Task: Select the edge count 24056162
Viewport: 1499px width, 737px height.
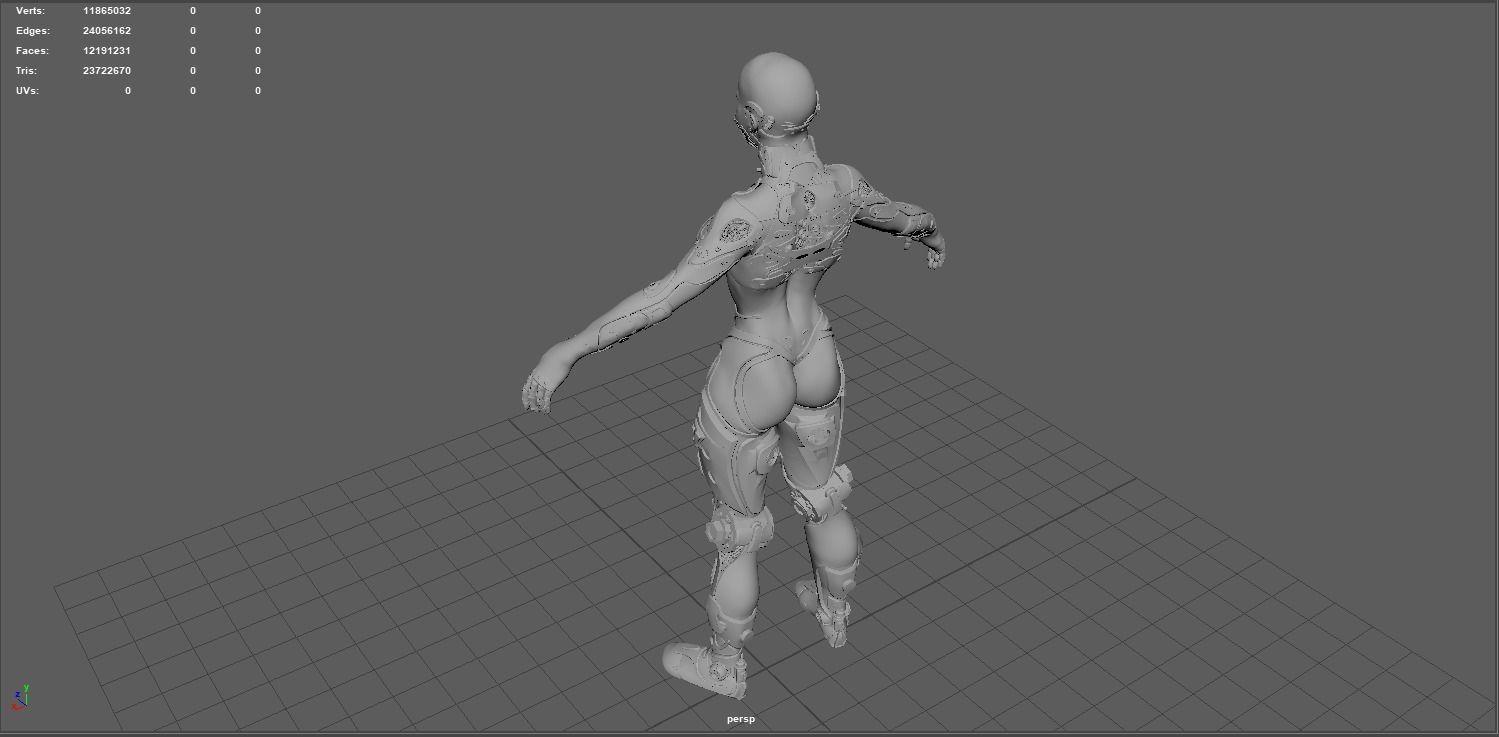Action: [107, 31]
